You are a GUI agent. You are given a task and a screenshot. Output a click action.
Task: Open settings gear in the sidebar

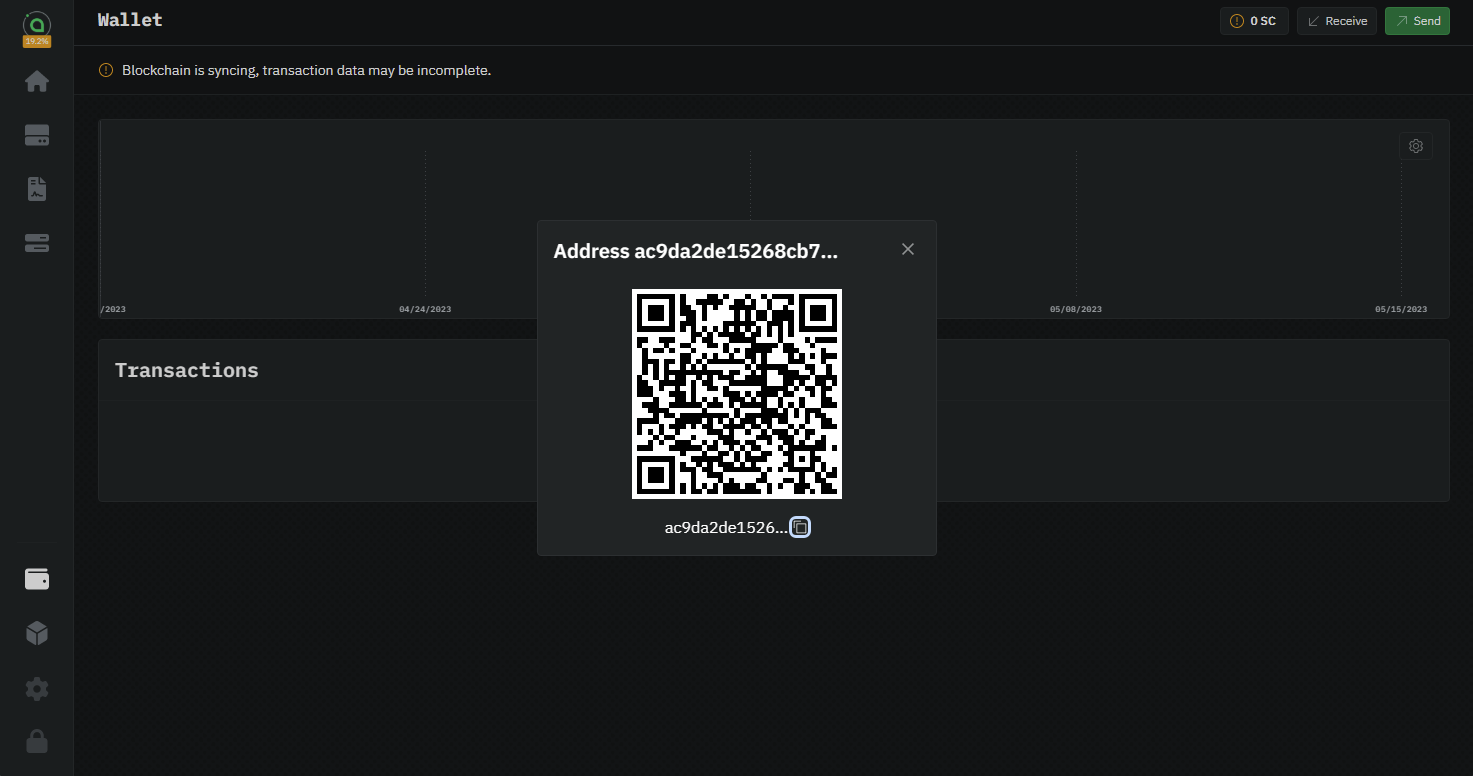[37, 688]
